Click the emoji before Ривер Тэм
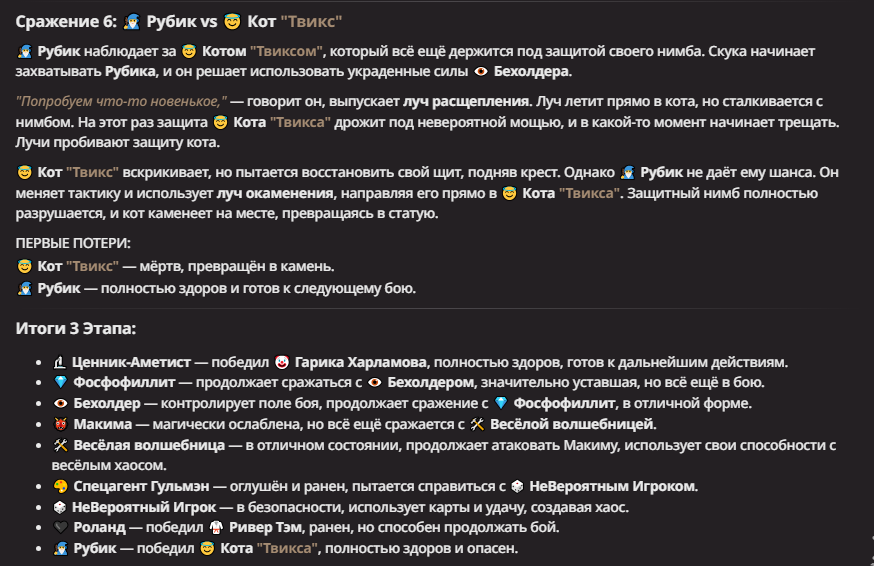 click(x=218, y=527)
